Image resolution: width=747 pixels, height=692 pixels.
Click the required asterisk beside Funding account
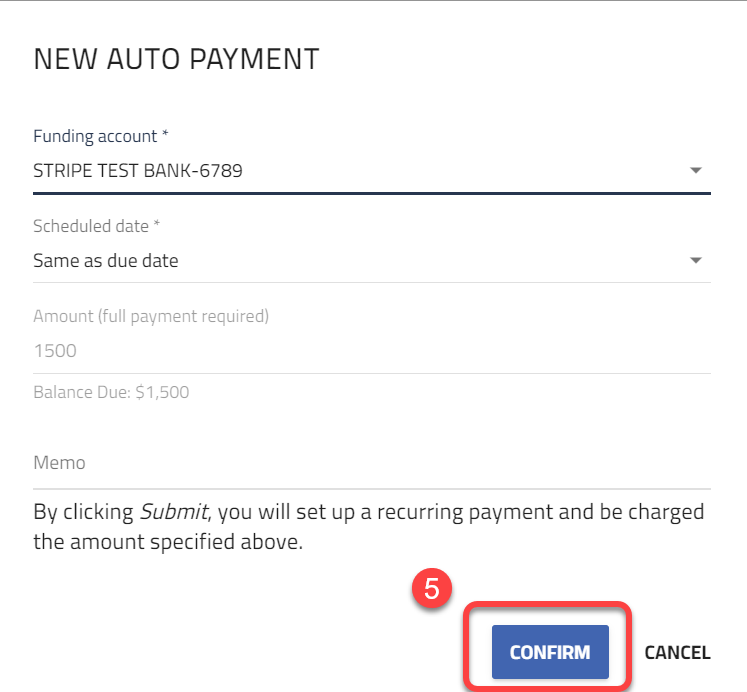click(165, 133)
